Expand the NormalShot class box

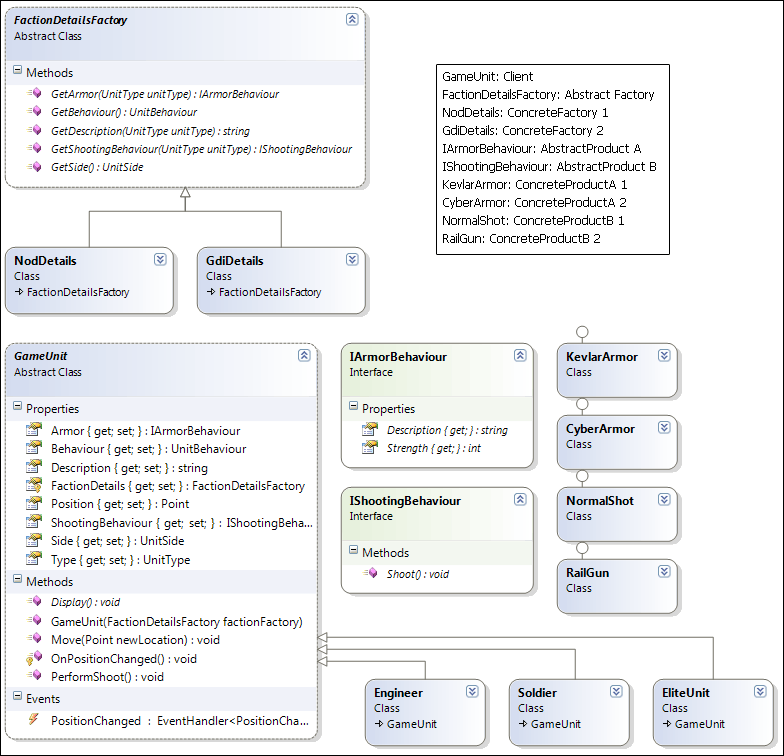pos(664,500)
